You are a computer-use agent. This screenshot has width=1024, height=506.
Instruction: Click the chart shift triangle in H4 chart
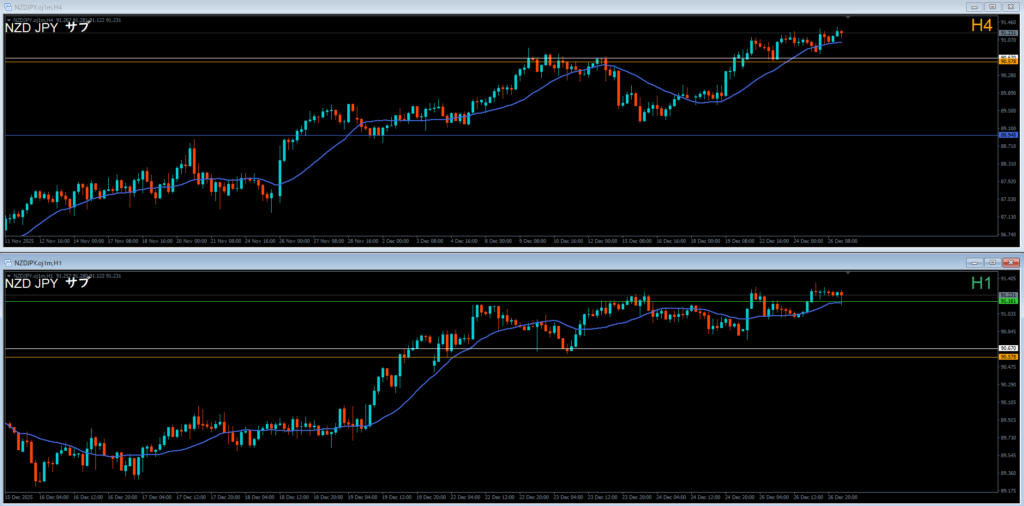pyautogui.click(x=848, y=16)
